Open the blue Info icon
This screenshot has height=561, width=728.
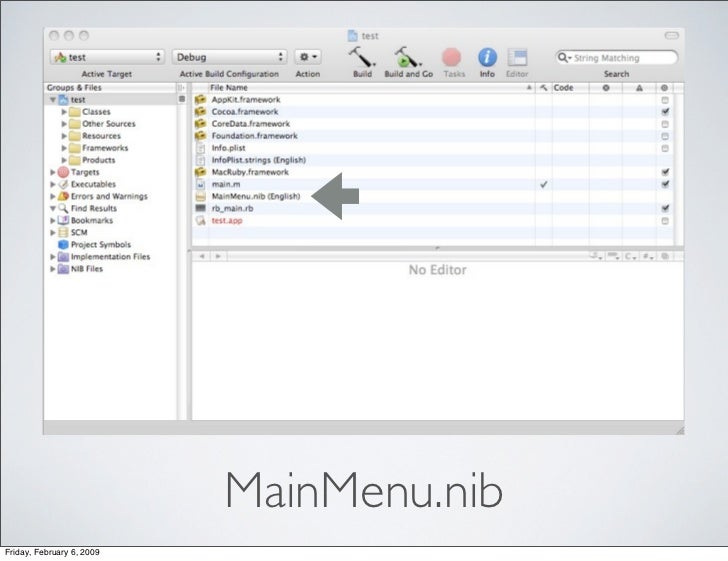click(x=487, y=58)
